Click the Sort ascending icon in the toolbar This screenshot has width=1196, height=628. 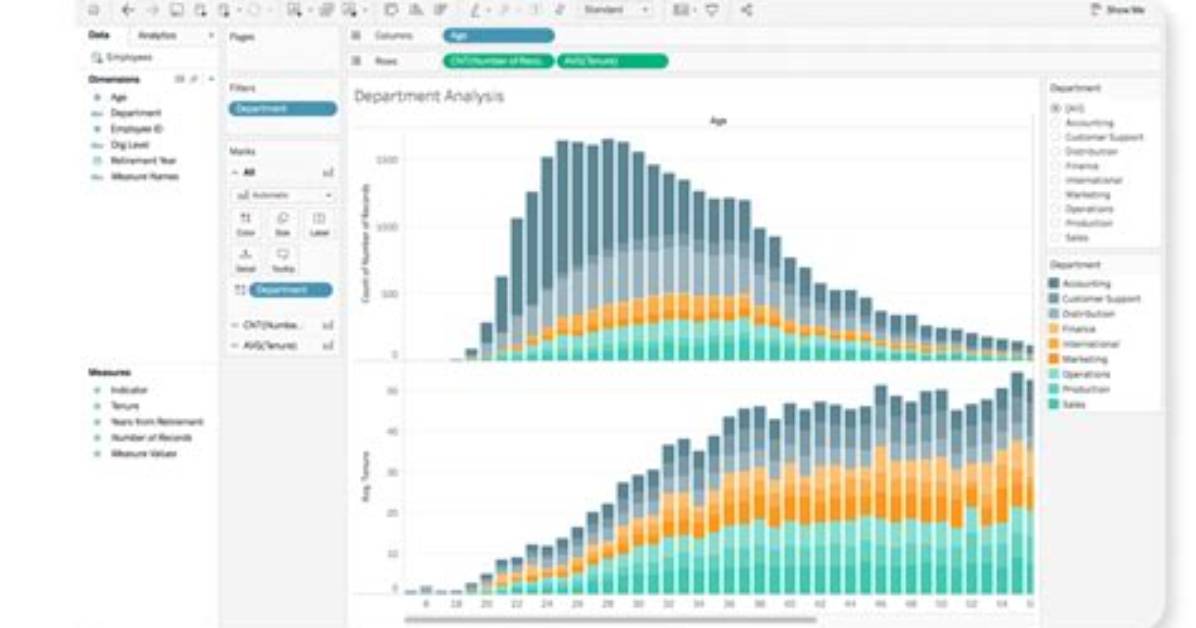coord(416,10)
